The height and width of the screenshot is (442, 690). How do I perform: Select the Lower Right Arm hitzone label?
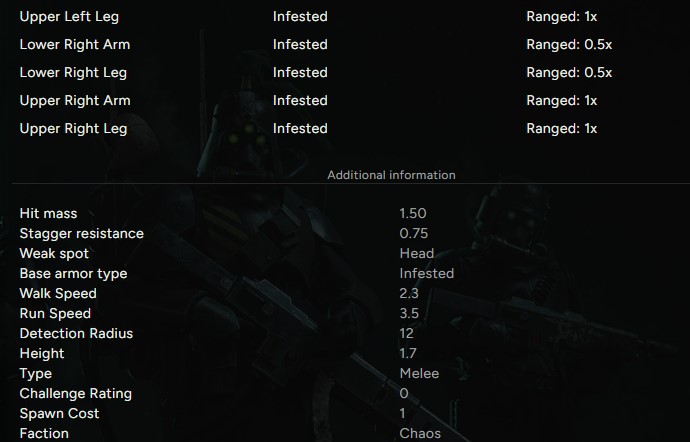point(75,45)
